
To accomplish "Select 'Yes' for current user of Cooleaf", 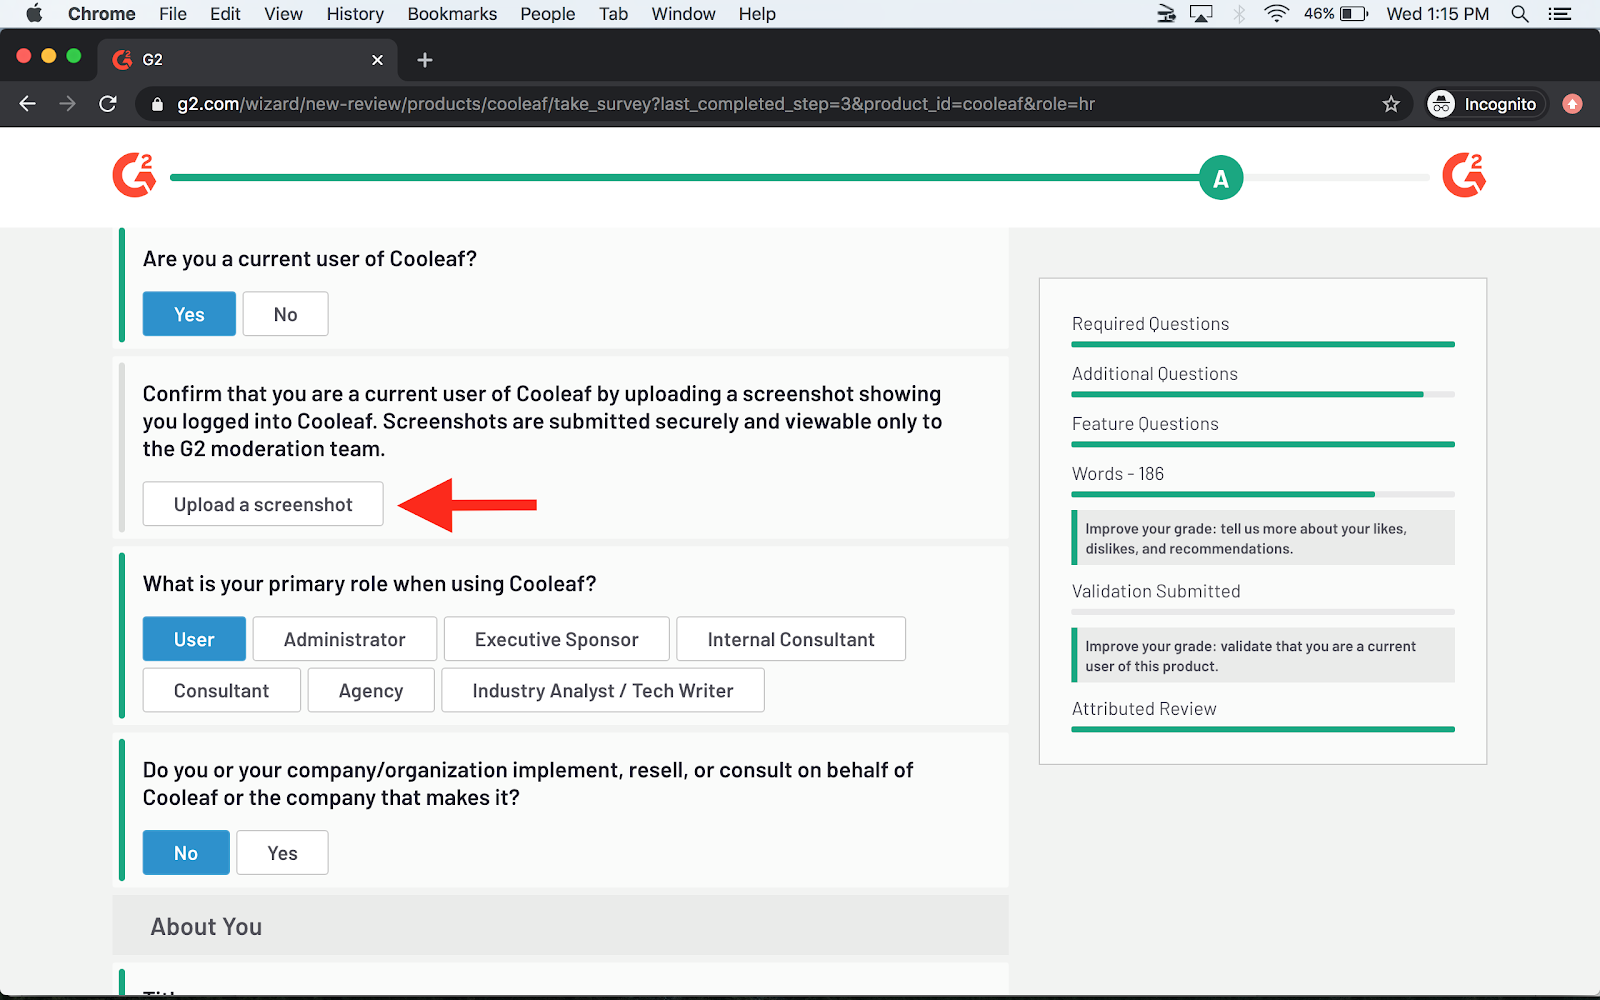I will click(x=189, y=314).
